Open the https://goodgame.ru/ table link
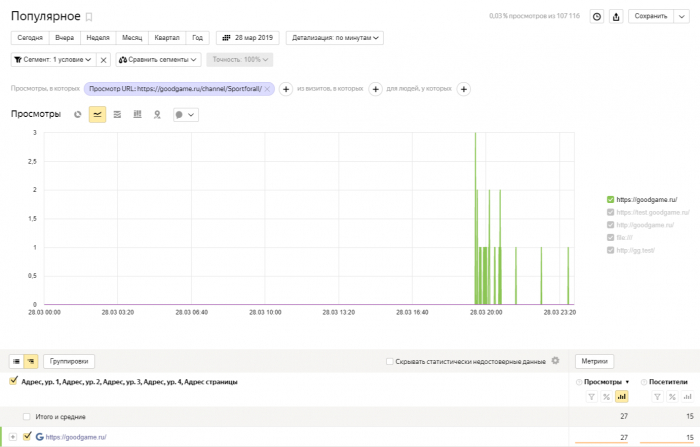 pyautogui.click(x=76, y=437)
